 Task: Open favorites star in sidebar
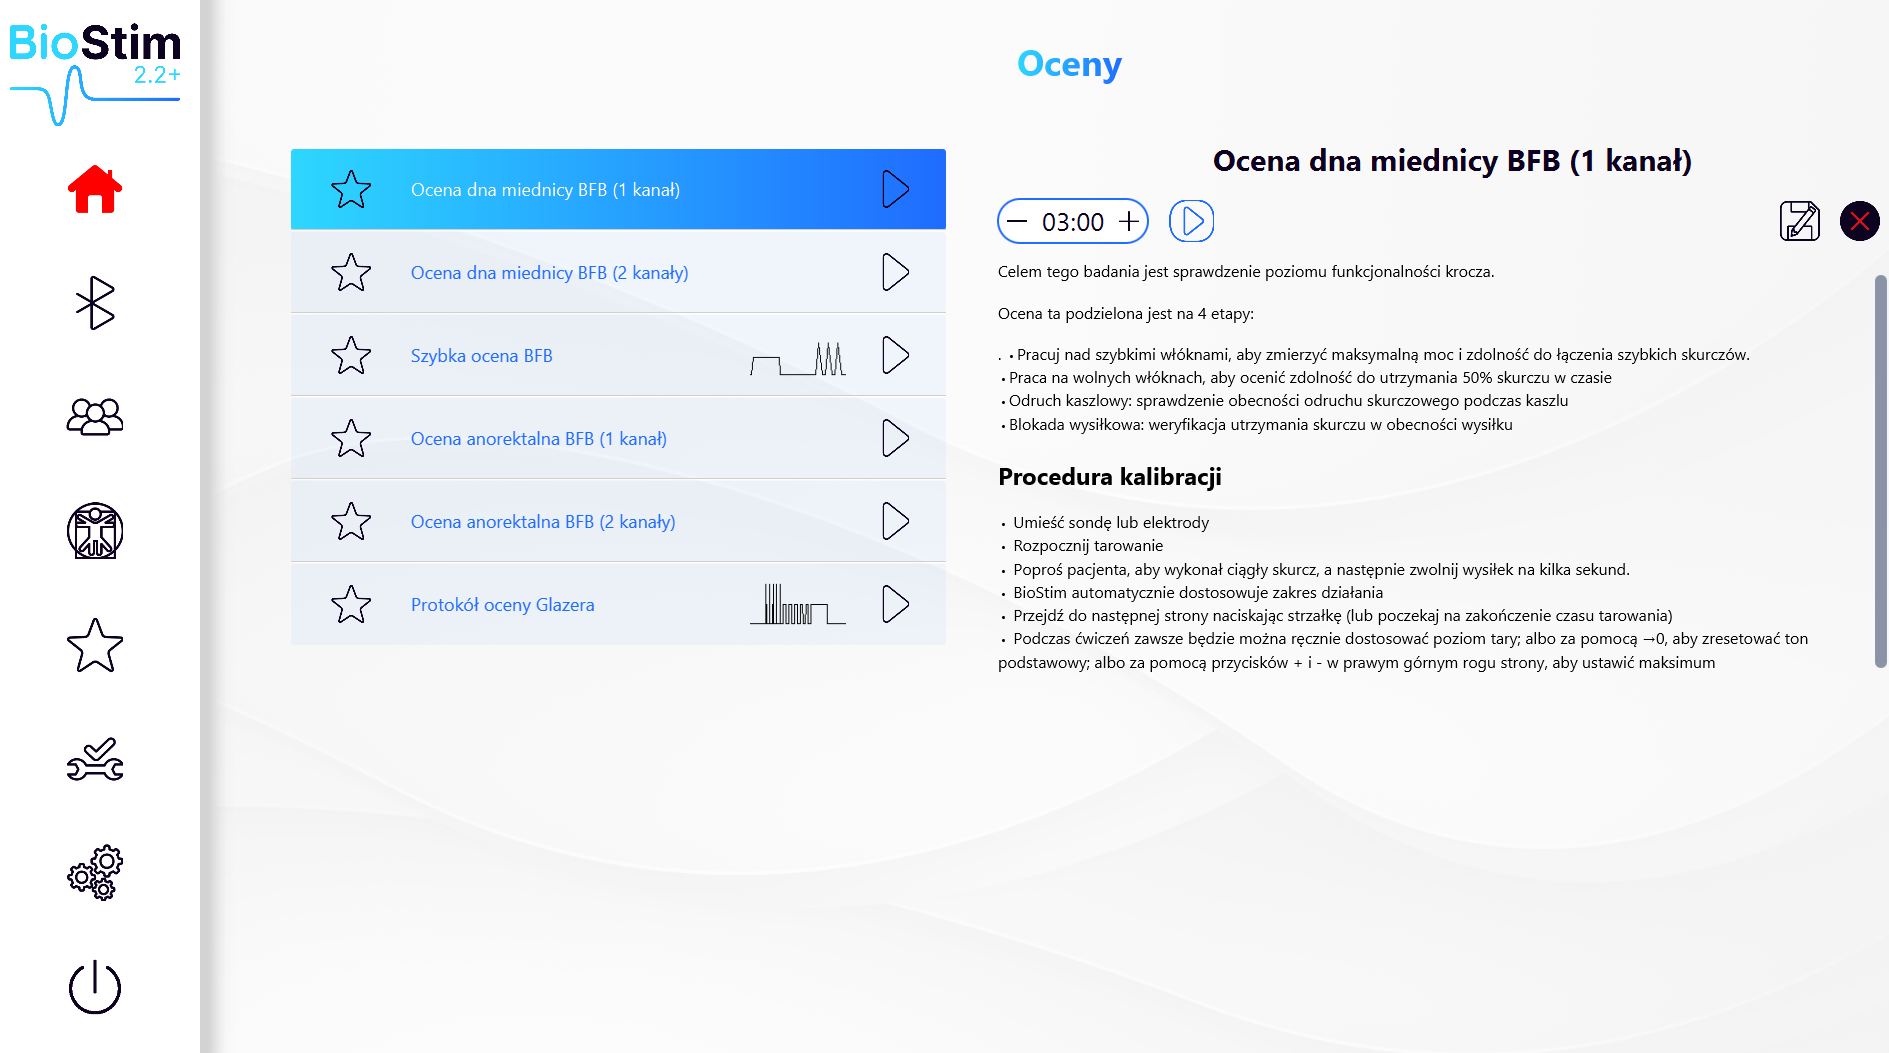pyautogui.click(x=95, y=645)
